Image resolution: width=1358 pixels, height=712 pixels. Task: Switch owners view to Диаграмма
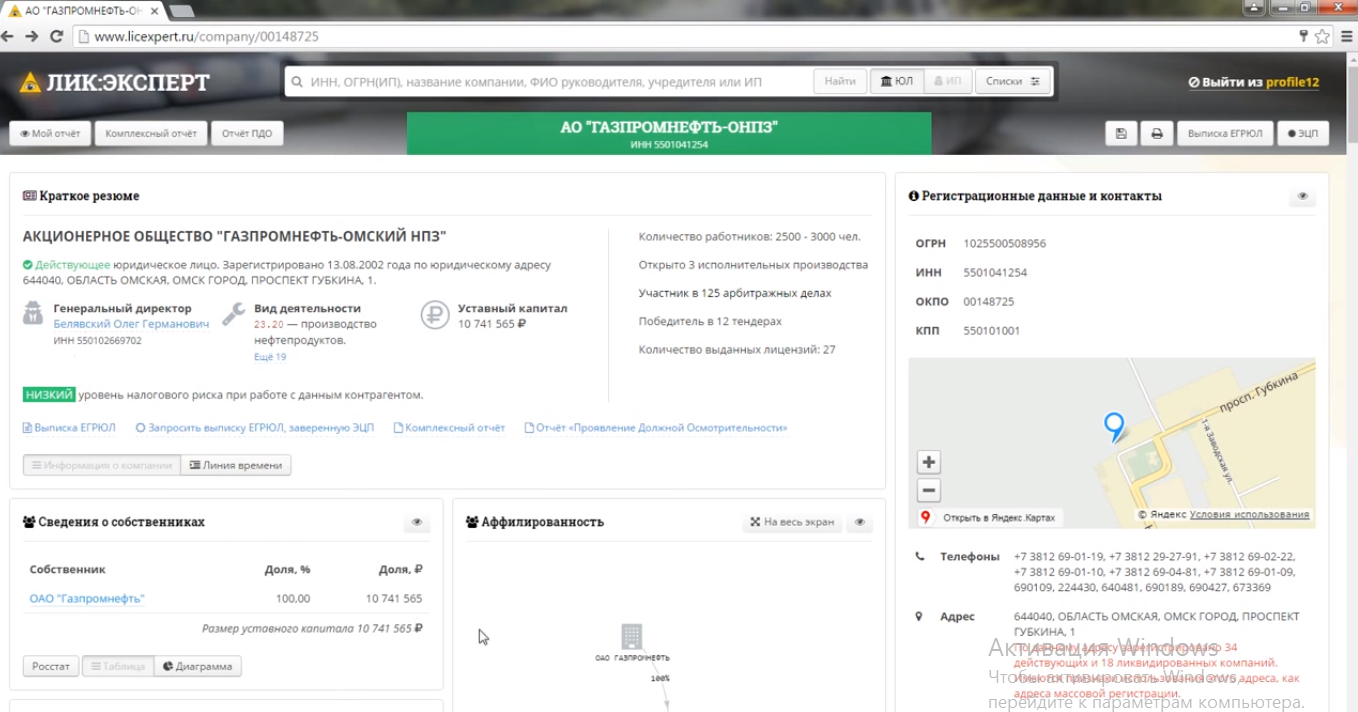coord(198,666)
